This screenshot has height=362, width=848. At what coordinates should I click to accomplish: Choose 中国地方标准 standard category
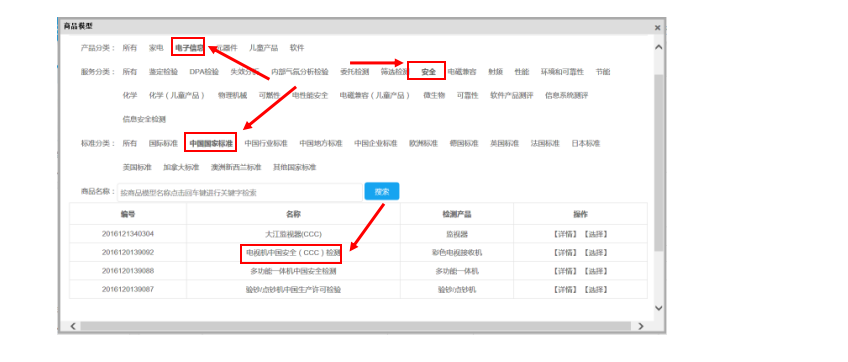[x=321, y=143]
